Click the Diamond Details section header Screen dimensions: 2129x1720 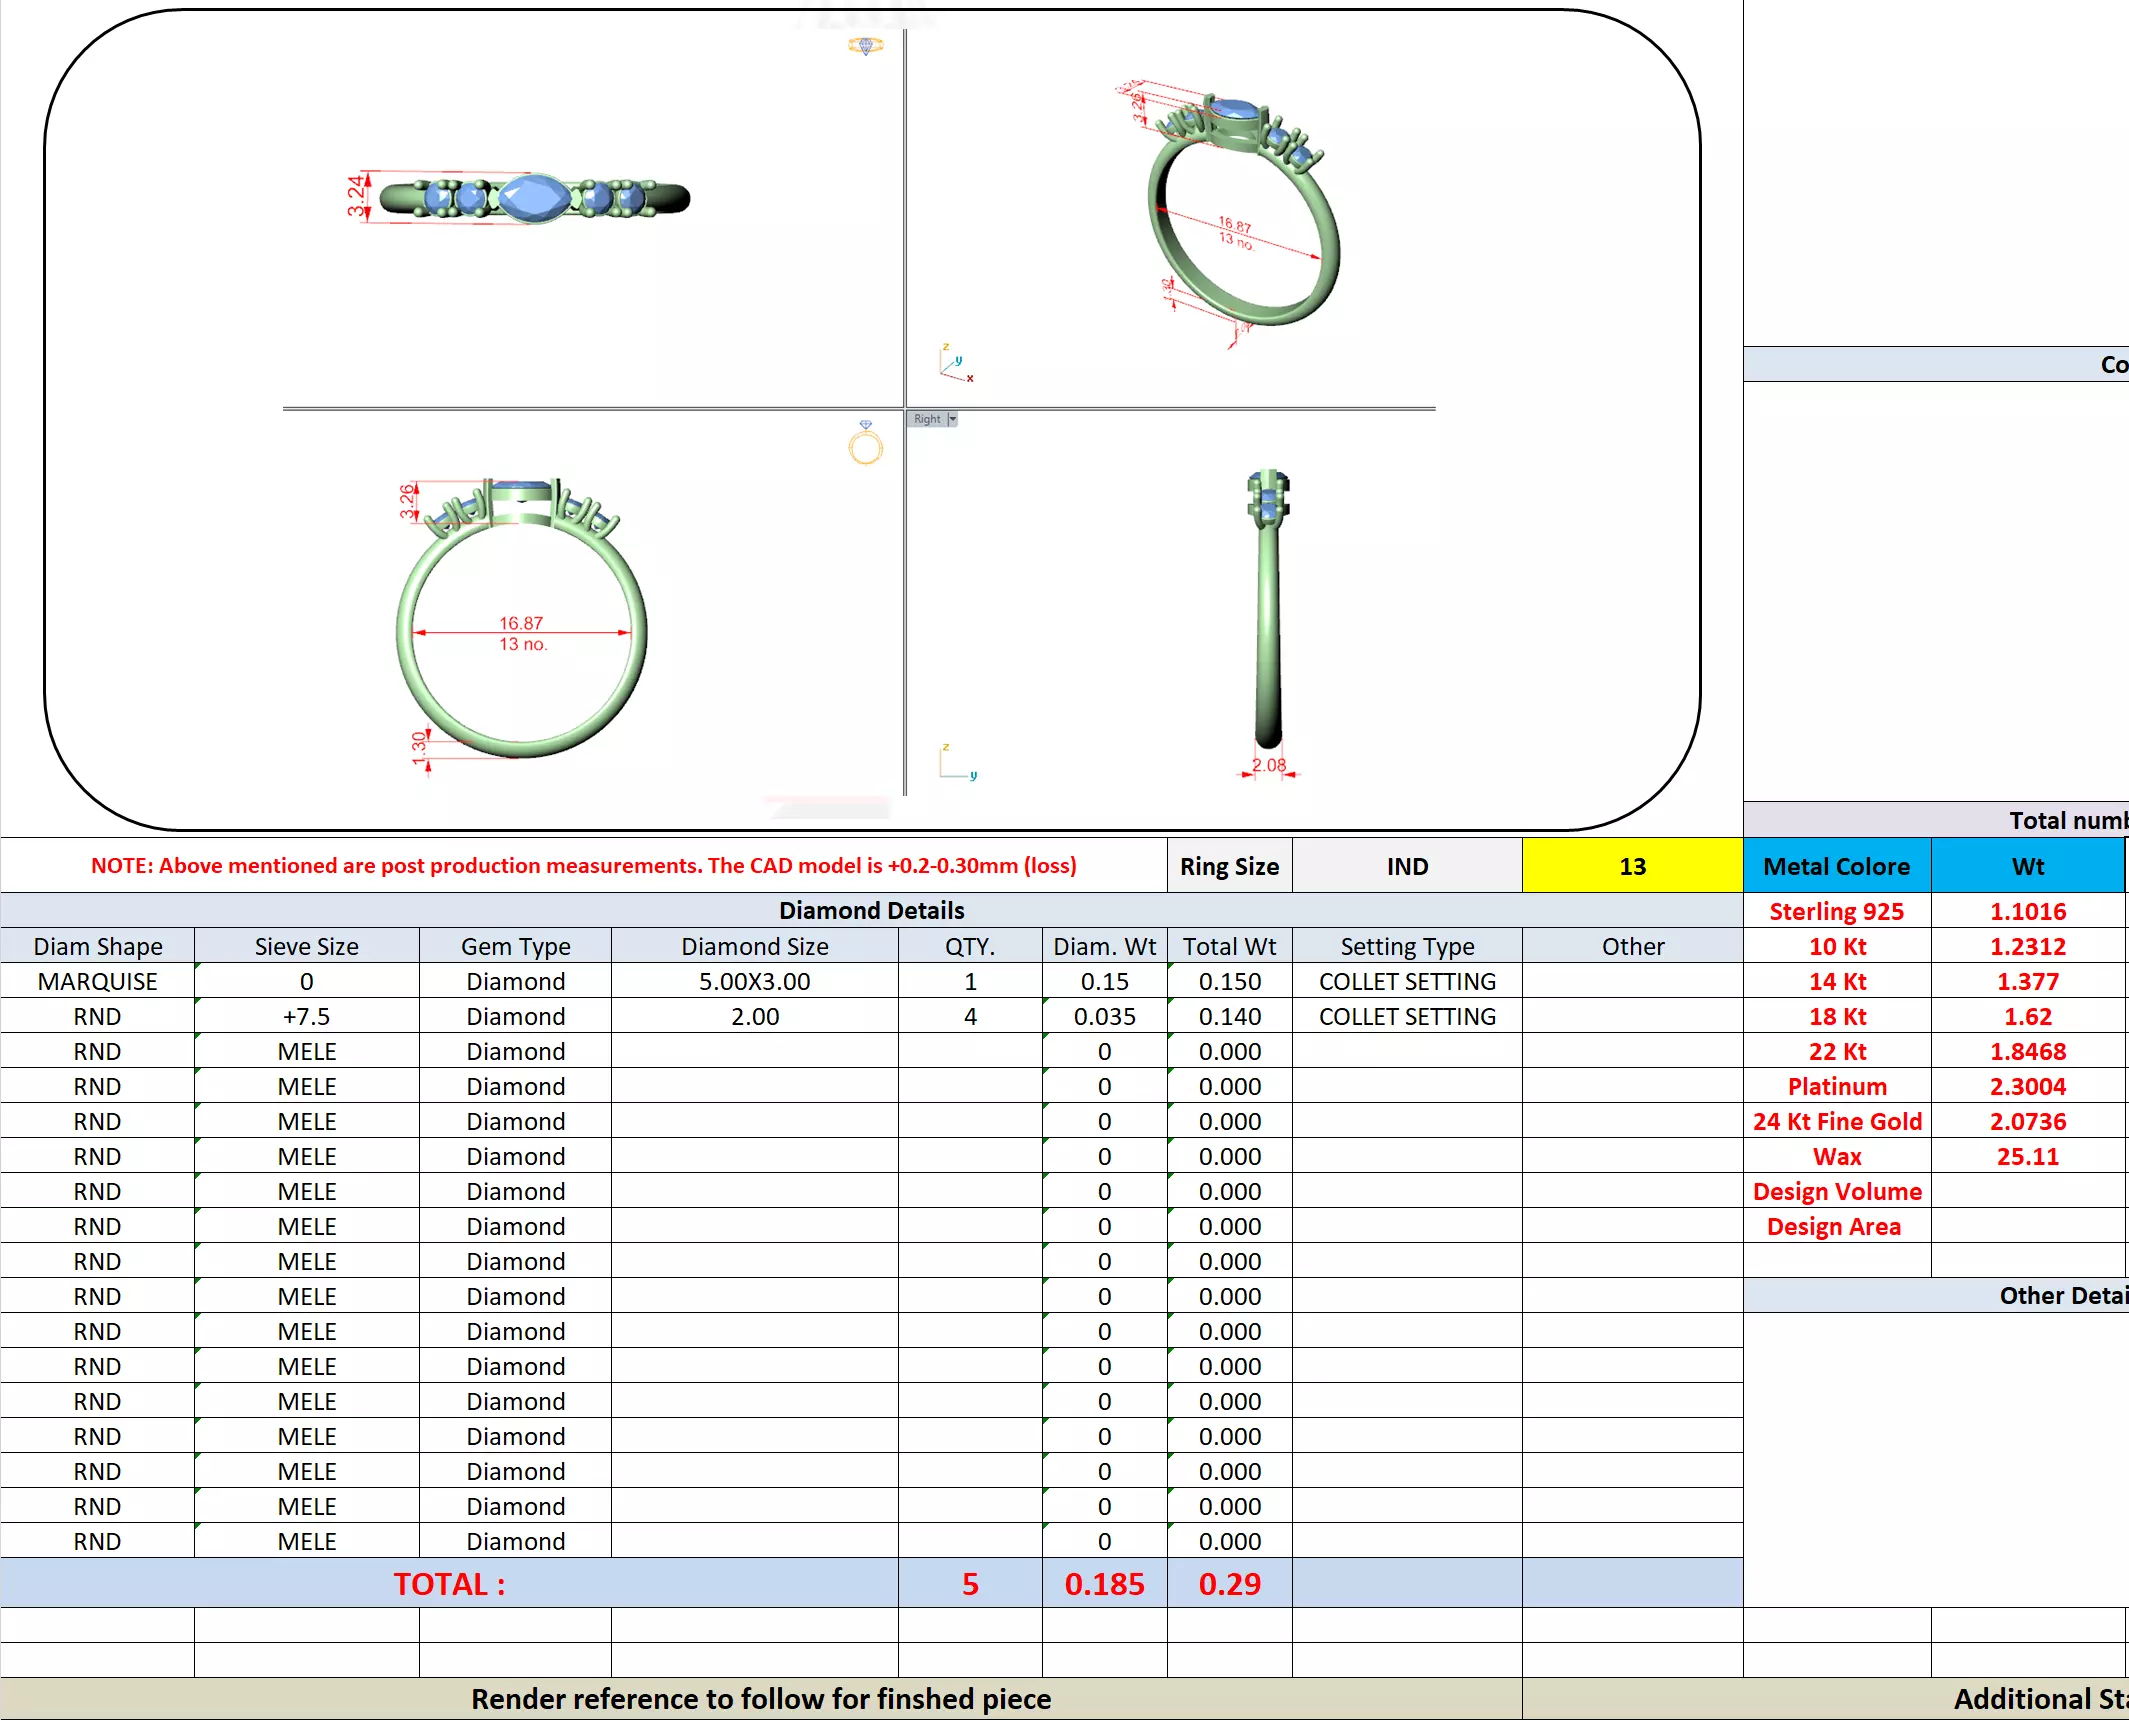[870, 910]
